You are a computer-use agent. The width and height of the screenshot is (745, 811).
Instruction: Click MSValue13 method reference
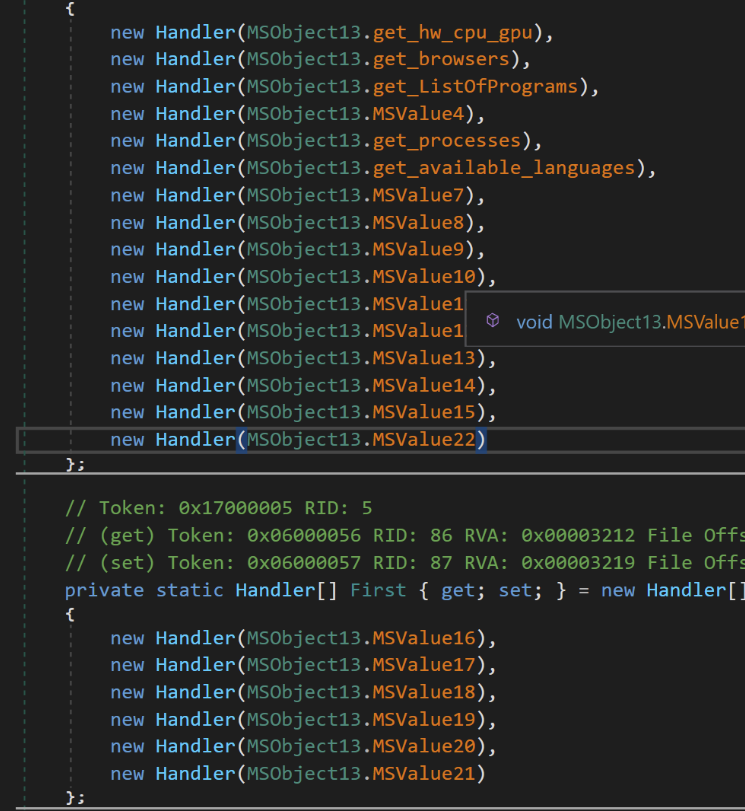[424, 358]
